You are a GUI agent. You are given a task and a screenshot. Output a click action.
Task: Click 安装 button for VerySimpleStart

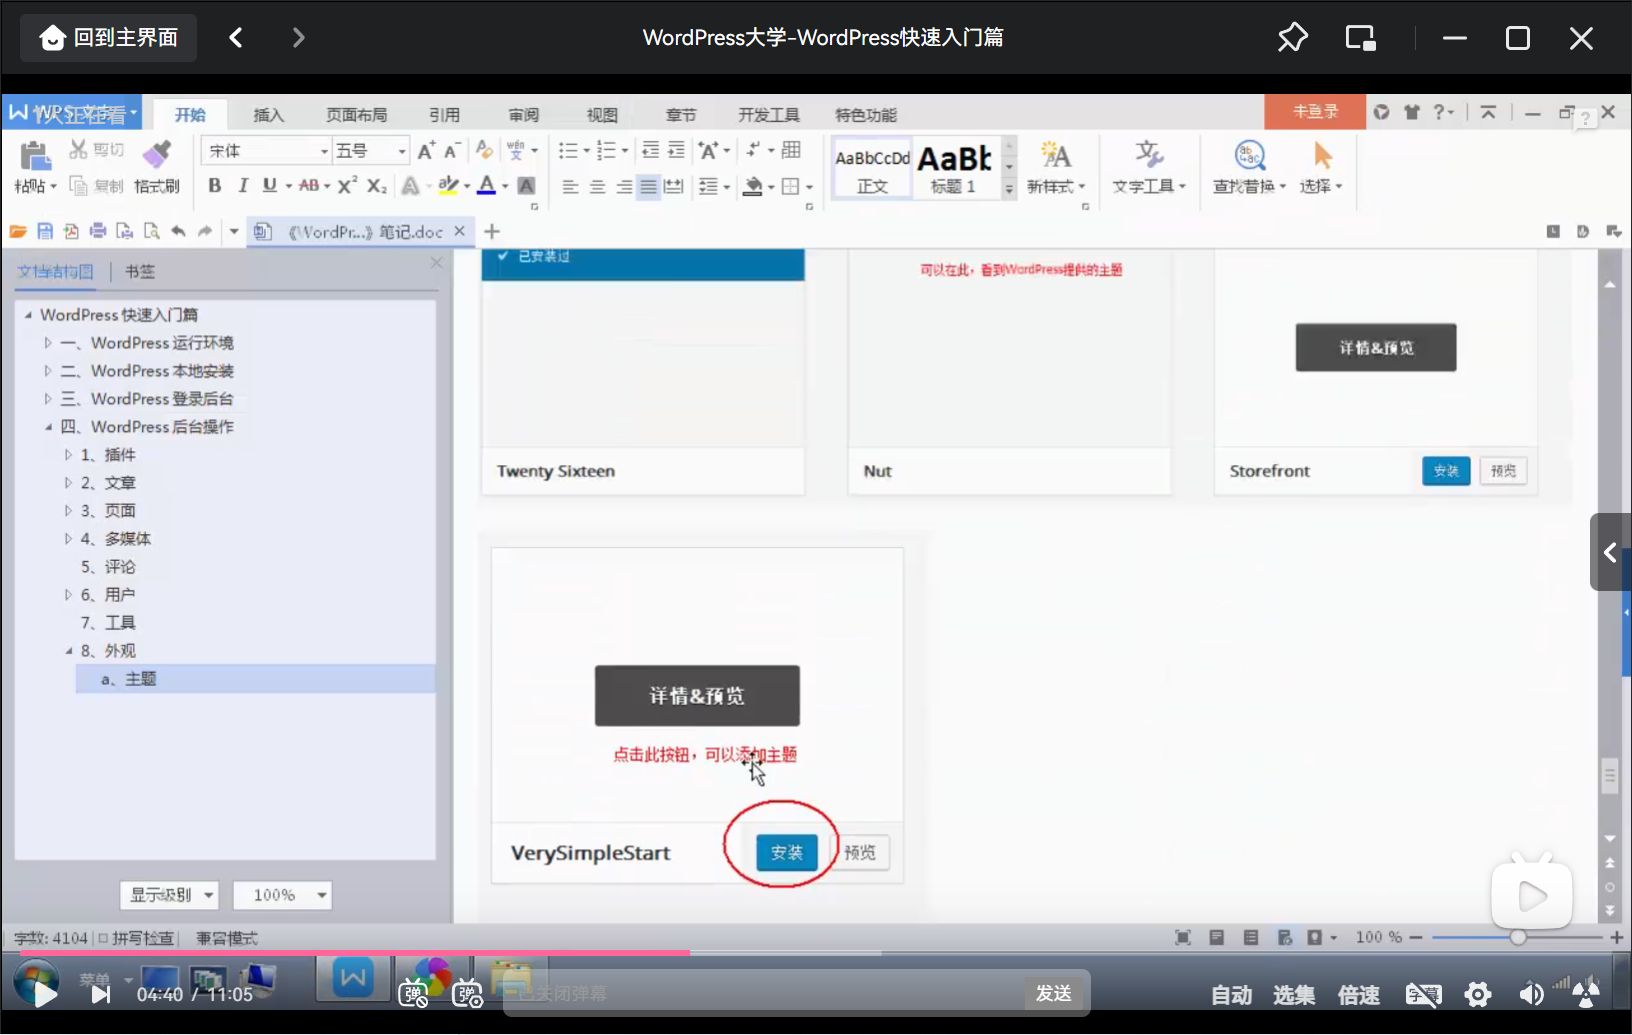point(786,852)
